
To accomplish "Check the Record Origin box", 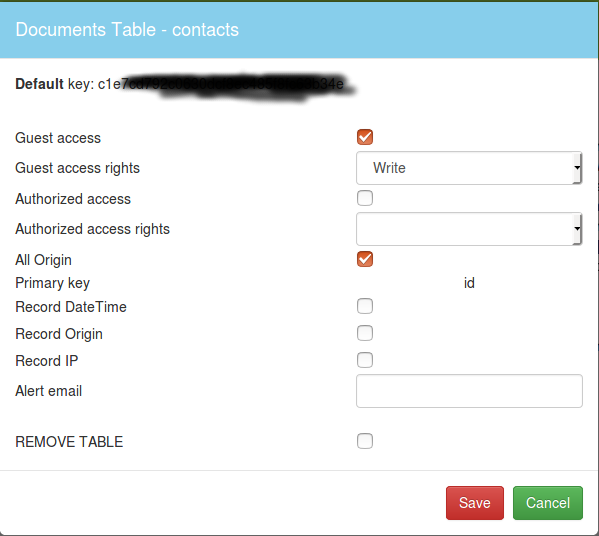I will point(365,333).
